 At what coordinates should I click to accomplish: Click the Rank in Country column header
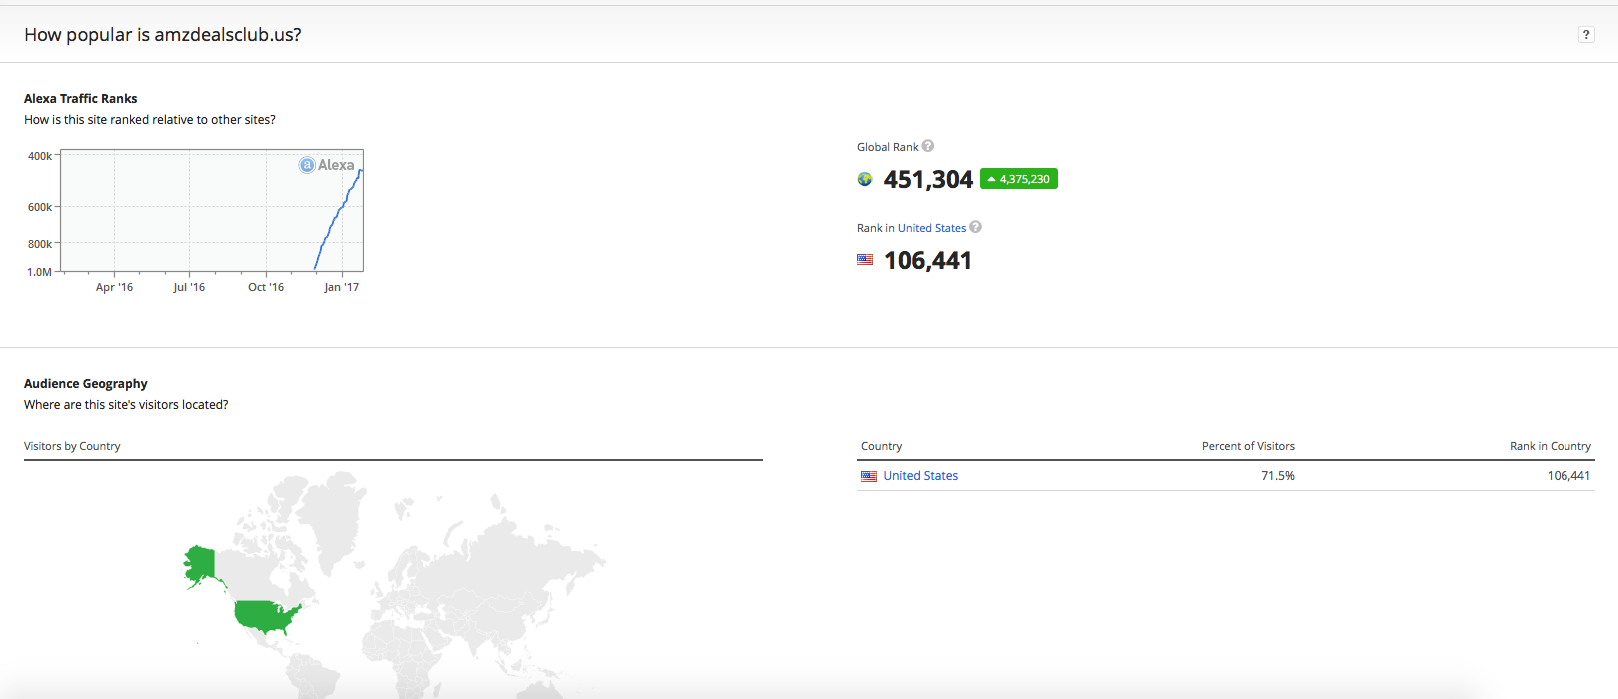(1550, 446)
